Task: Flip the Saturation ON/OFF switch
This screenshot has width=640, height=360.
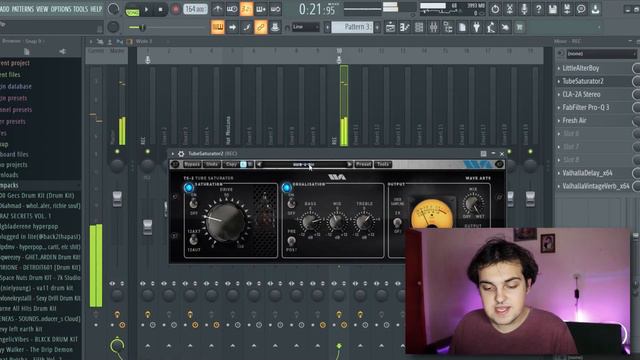Action: 193,203
